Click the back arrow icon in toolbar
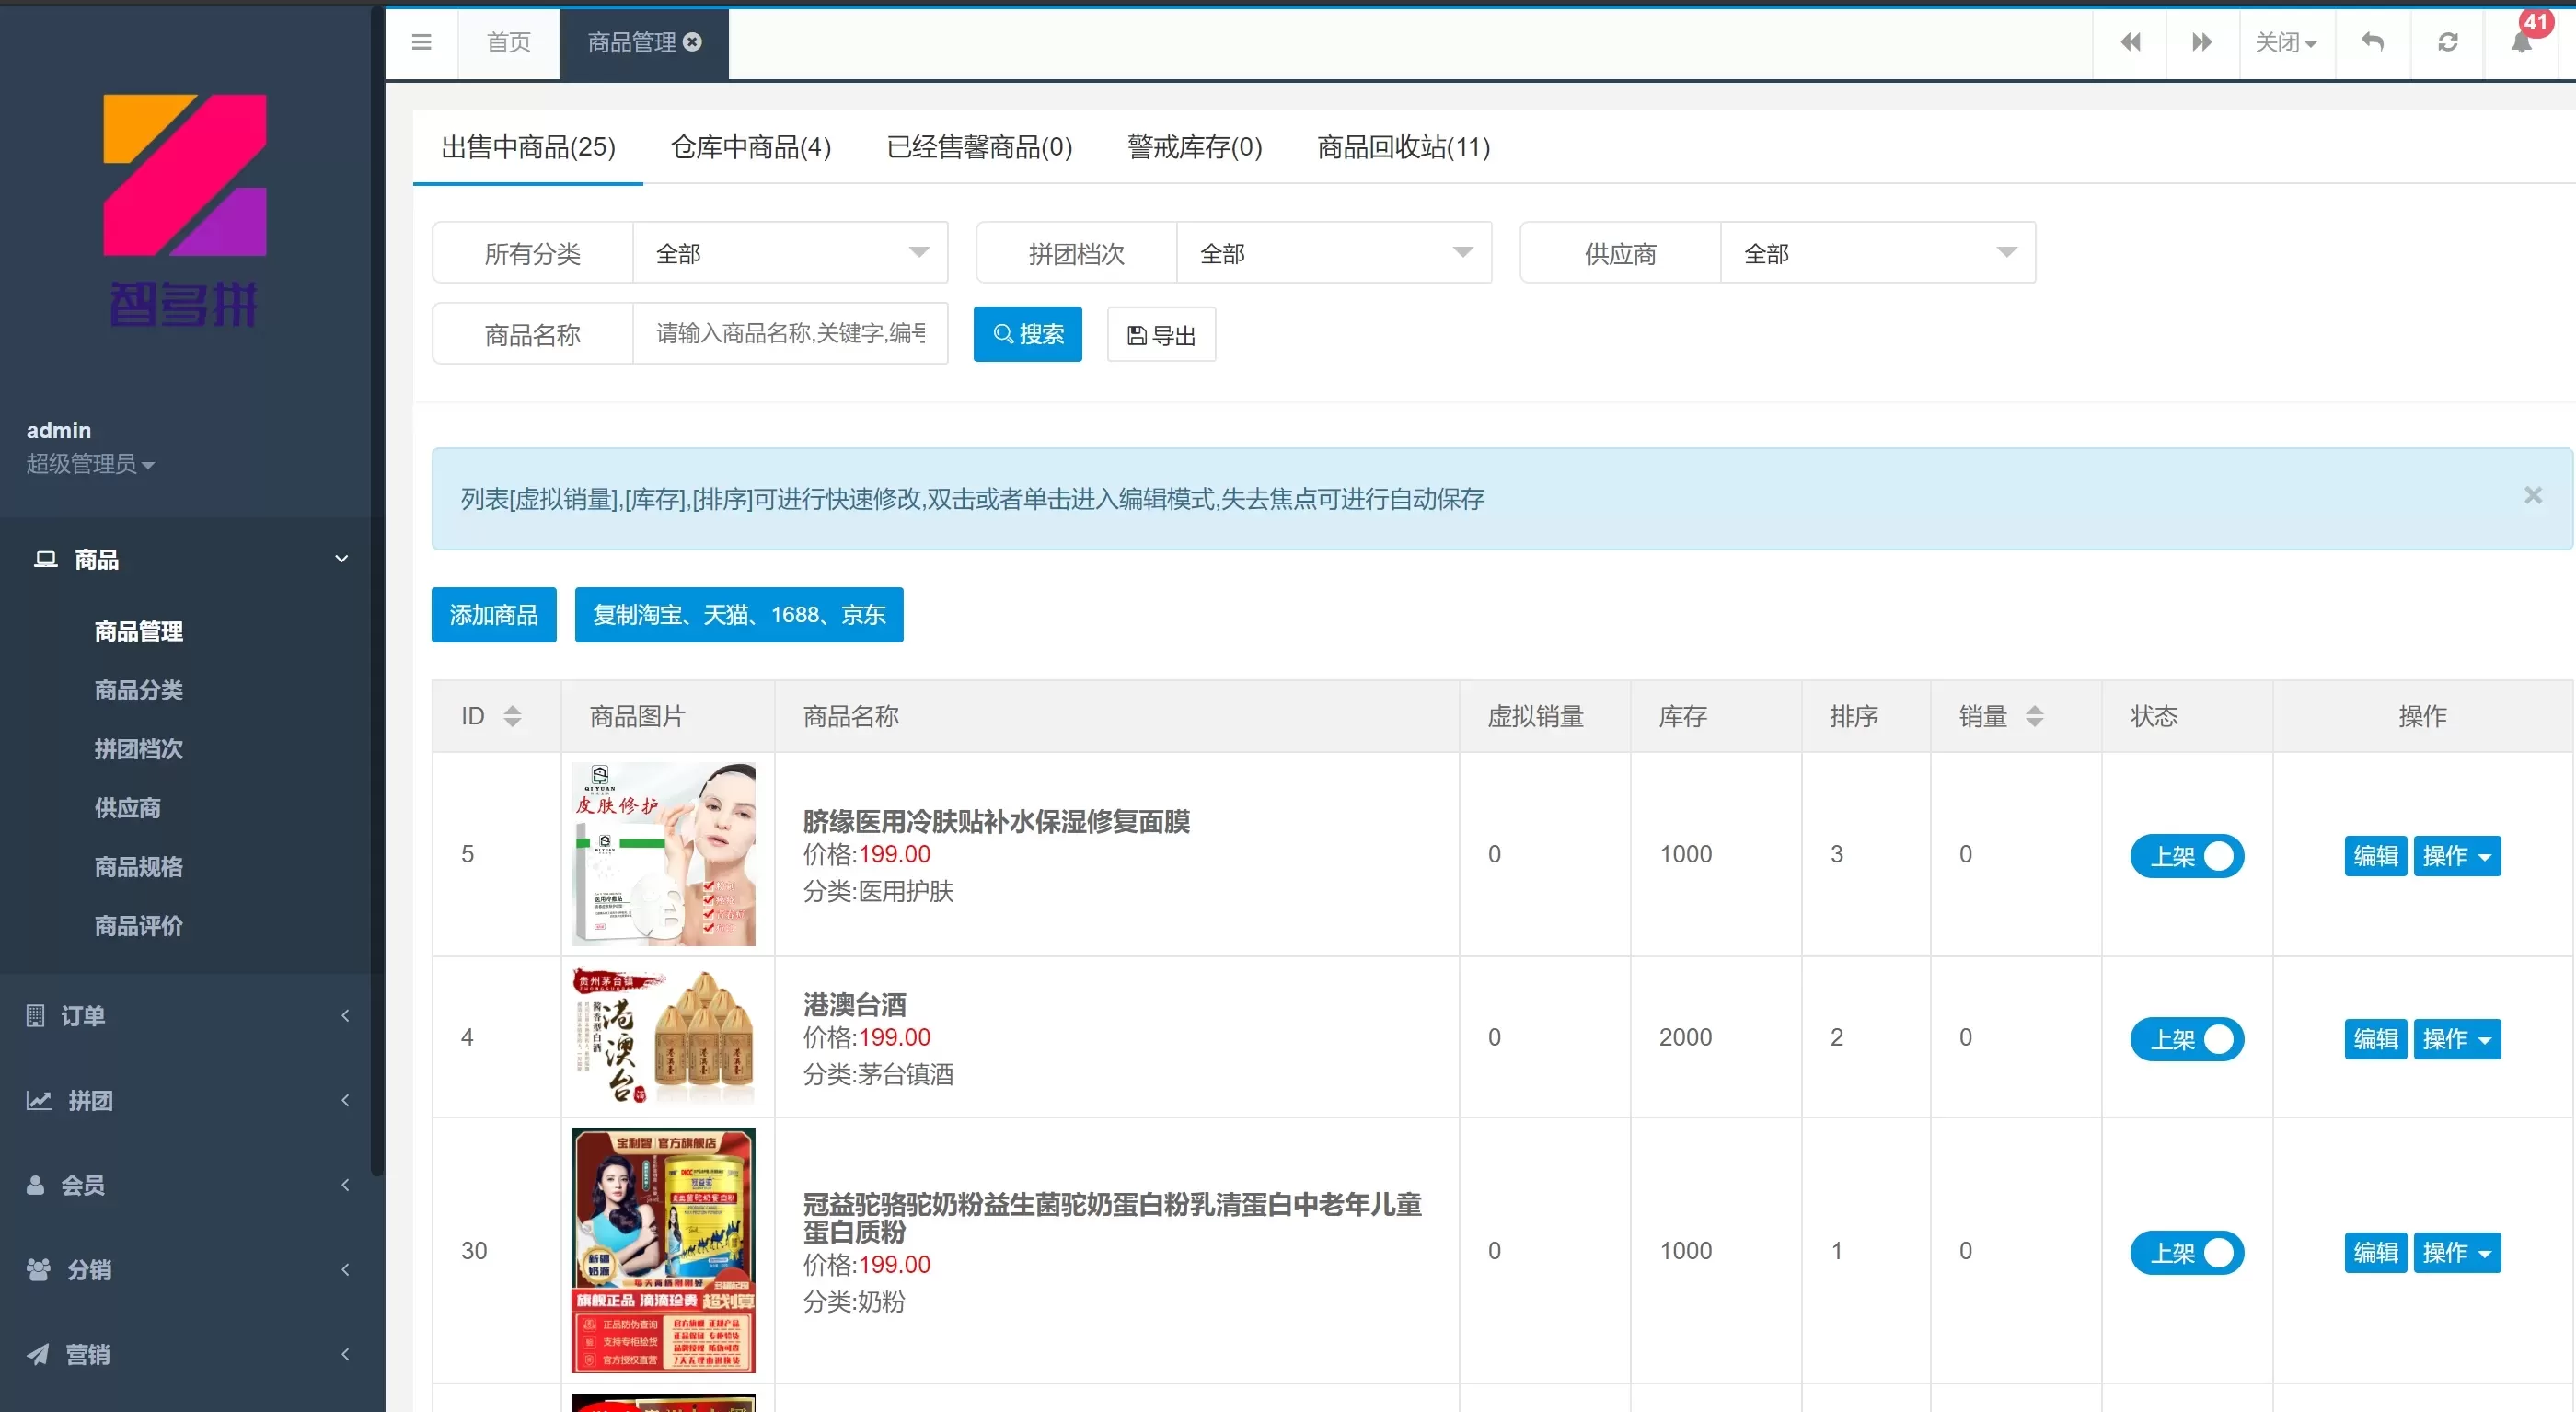Viewport: 2576px width, 1412px height. [2372, 42]
